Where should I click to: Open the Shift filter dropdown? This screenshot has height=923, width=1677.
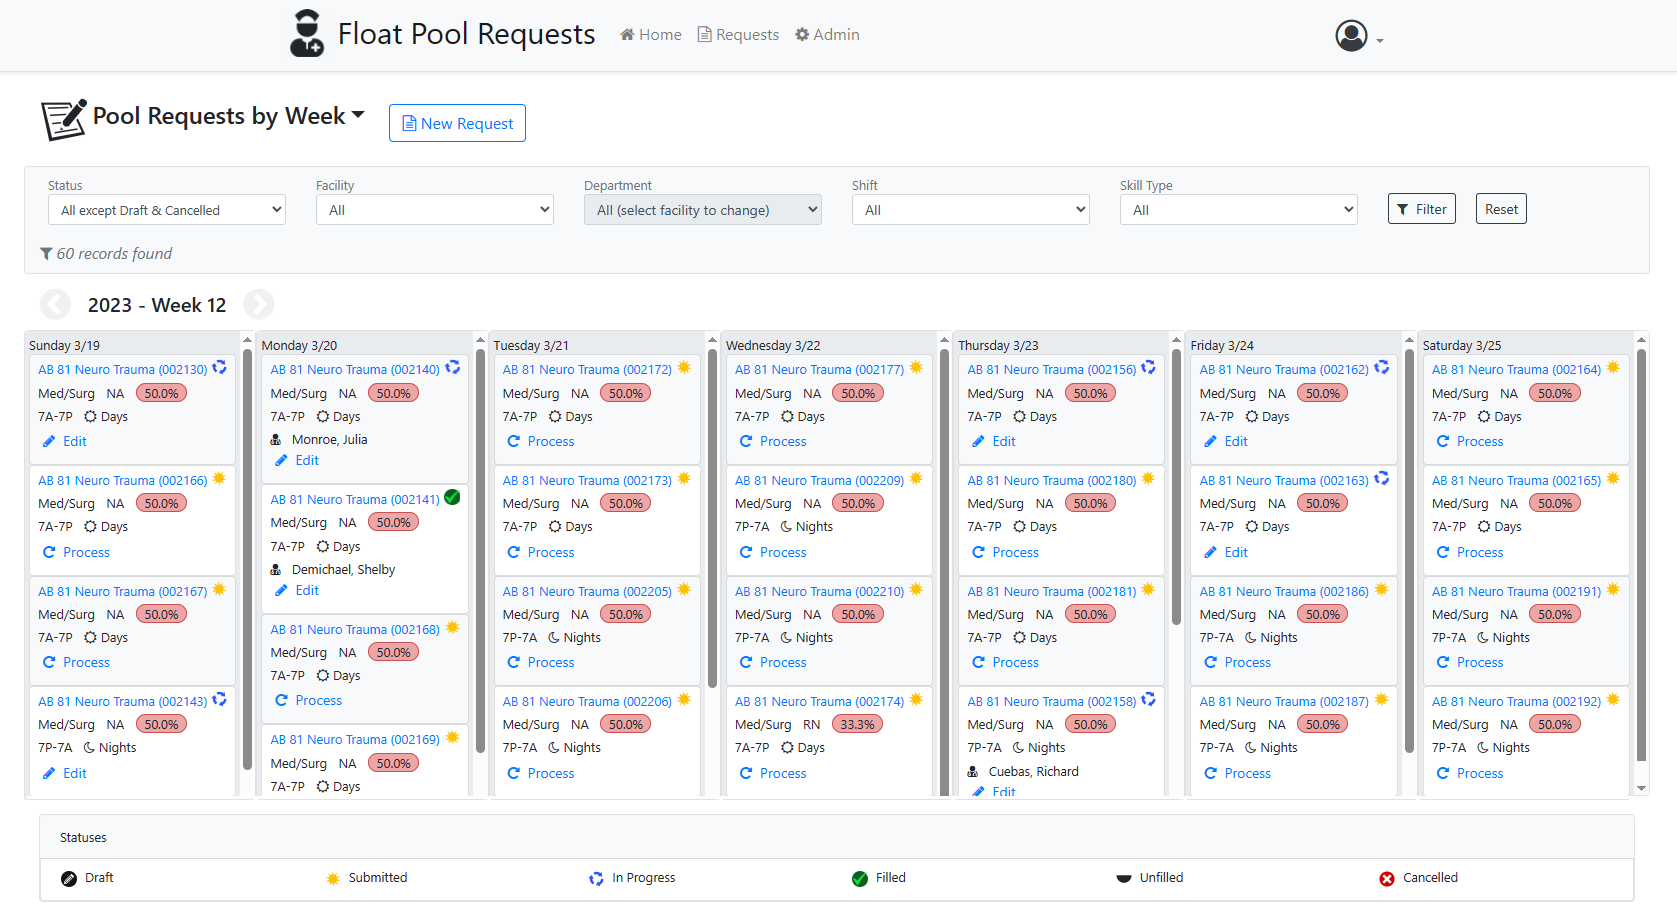coord(971,210)
